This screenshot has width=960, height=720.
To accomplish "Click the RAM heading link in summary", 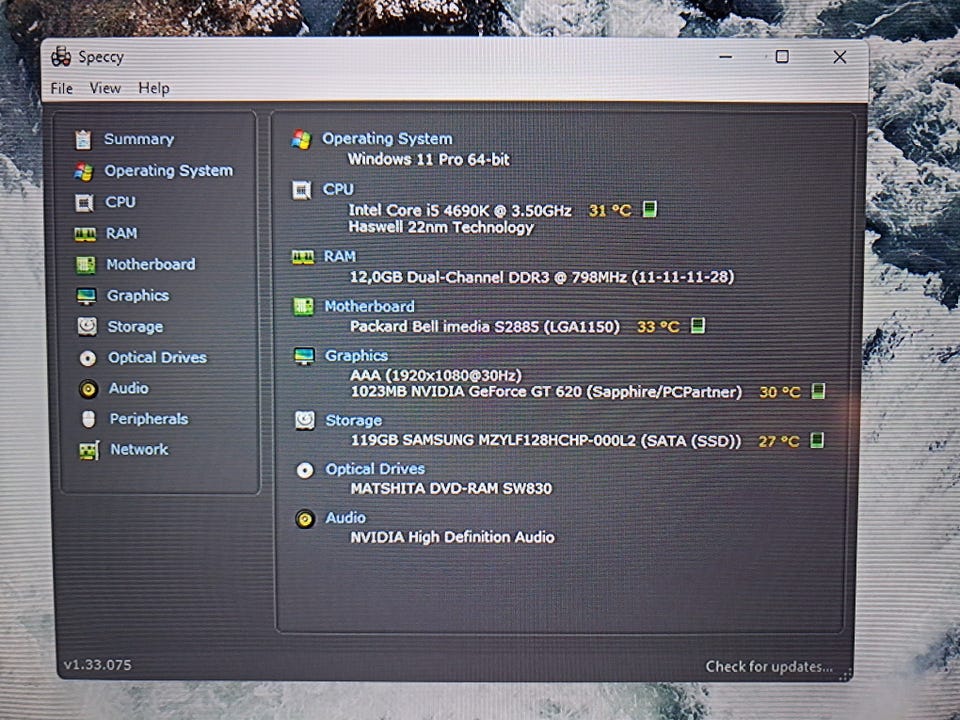I will 339,255.
